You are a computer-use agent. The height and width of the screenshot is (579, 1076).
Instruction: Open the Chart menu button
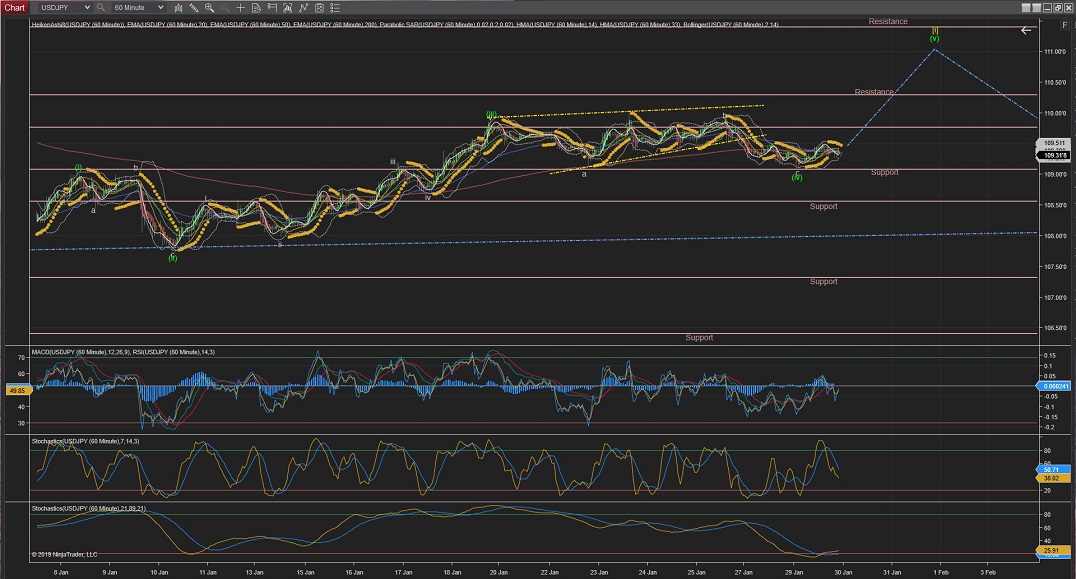pyautogui.click(x=15, y=7)
